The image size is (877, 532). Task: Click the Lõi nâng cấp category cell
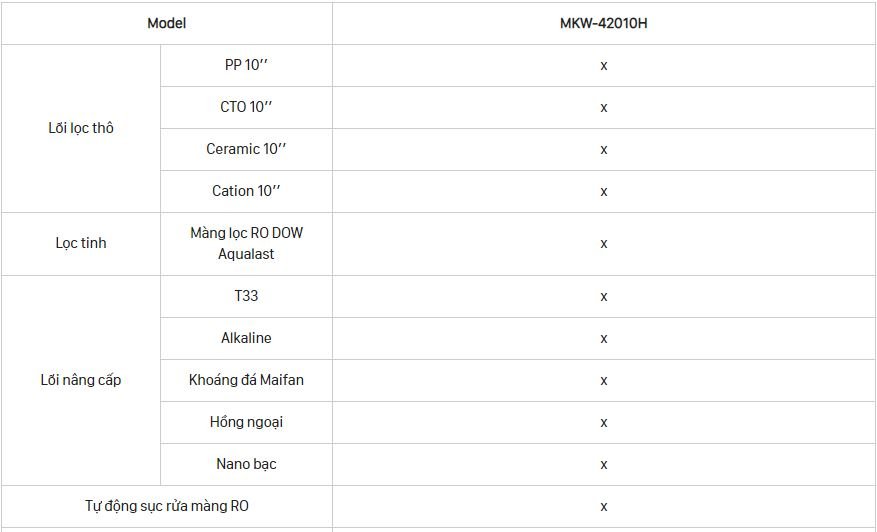point(81,380)
